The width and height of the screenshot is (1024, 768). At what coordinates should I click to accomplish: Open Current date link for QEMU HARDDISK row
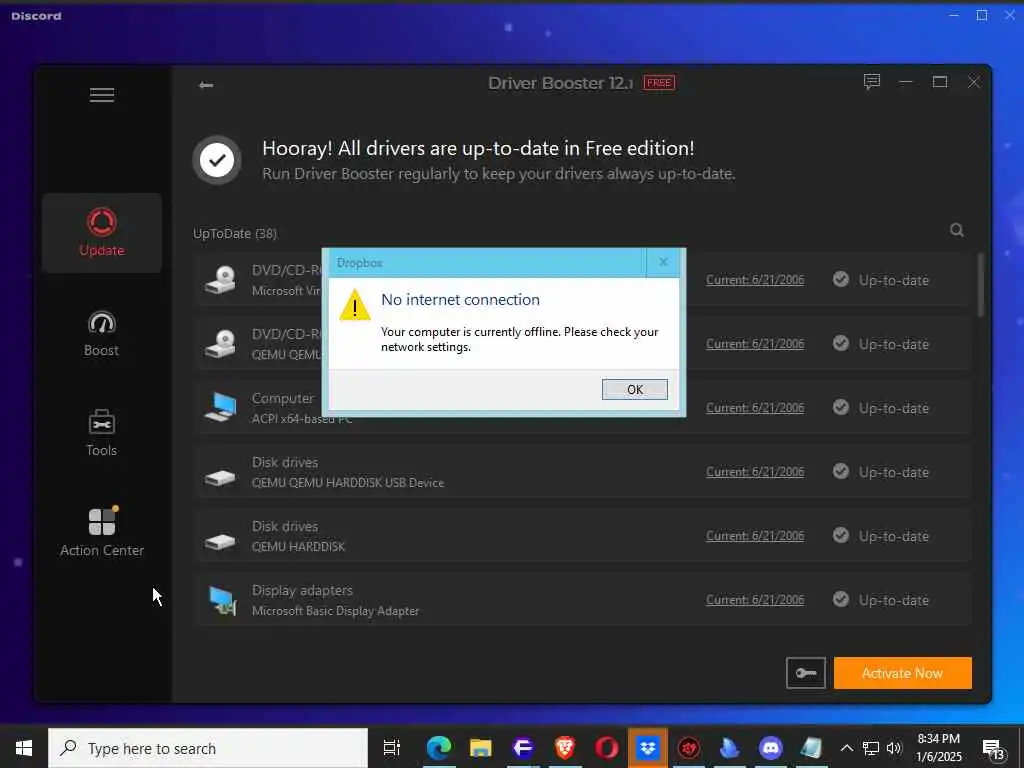tap(755, 536)
